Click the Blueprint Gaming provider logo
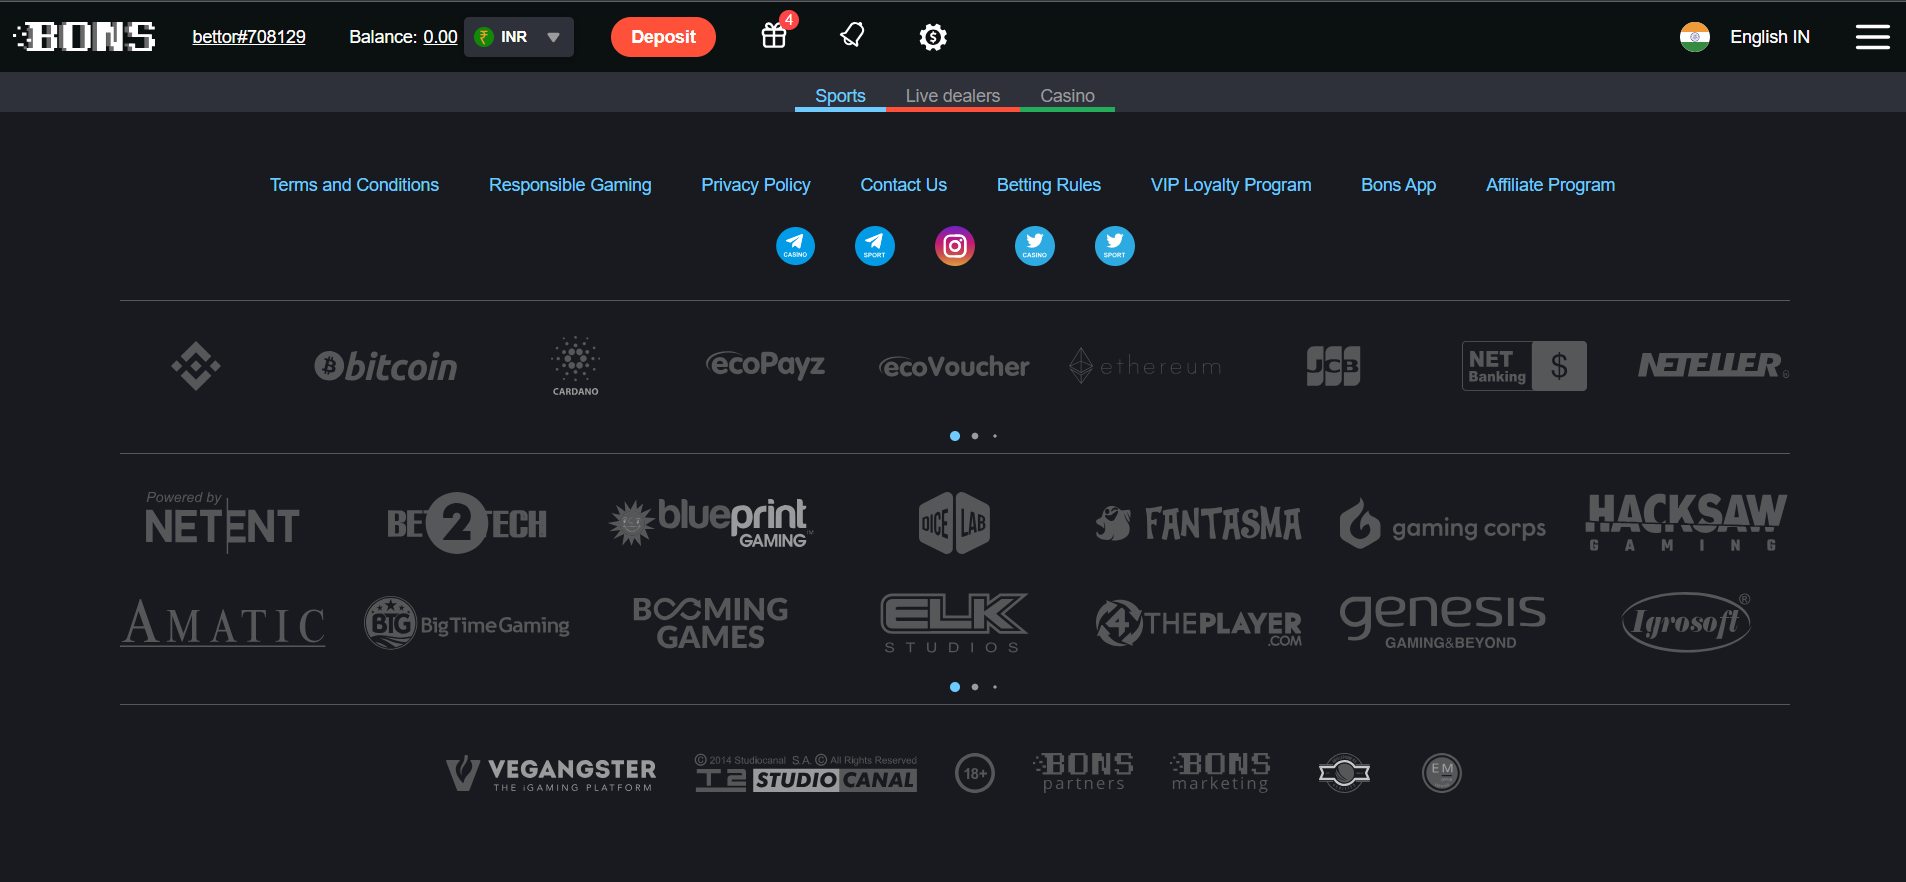1906x882 pixels. 710,523
